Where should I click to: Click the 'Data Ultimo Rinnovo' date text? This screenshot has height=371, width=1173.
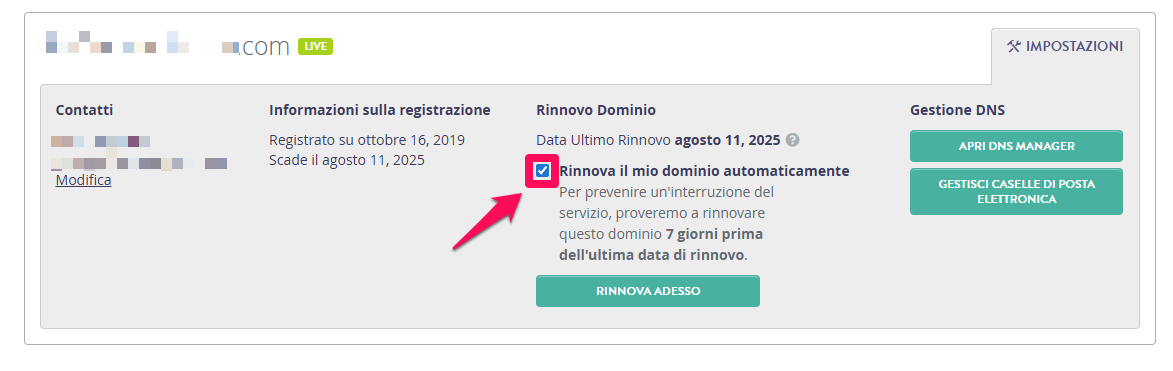pyautogui.click(x=658, y=140)
